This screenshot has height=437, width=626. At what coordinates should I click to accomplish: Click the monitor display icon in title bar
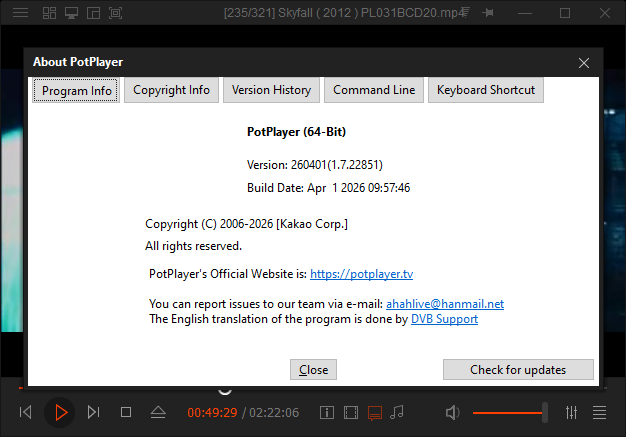click(71, 13)
